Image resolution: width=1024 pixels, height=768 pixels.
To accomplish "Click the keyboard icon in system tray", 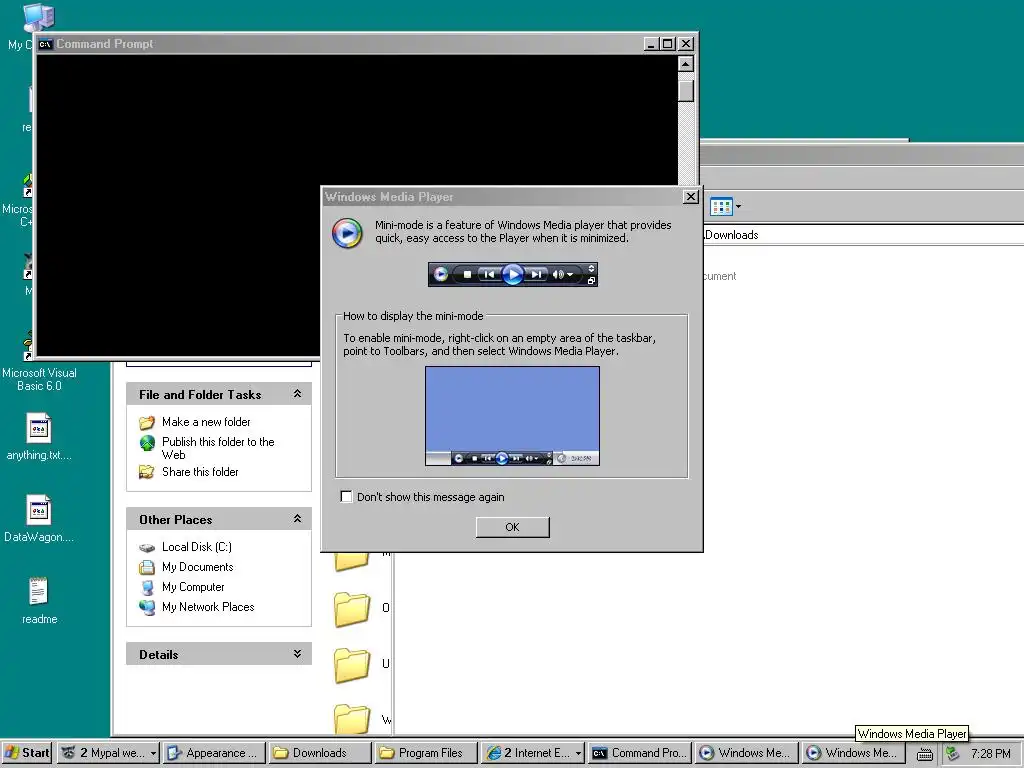I will 925,754.
